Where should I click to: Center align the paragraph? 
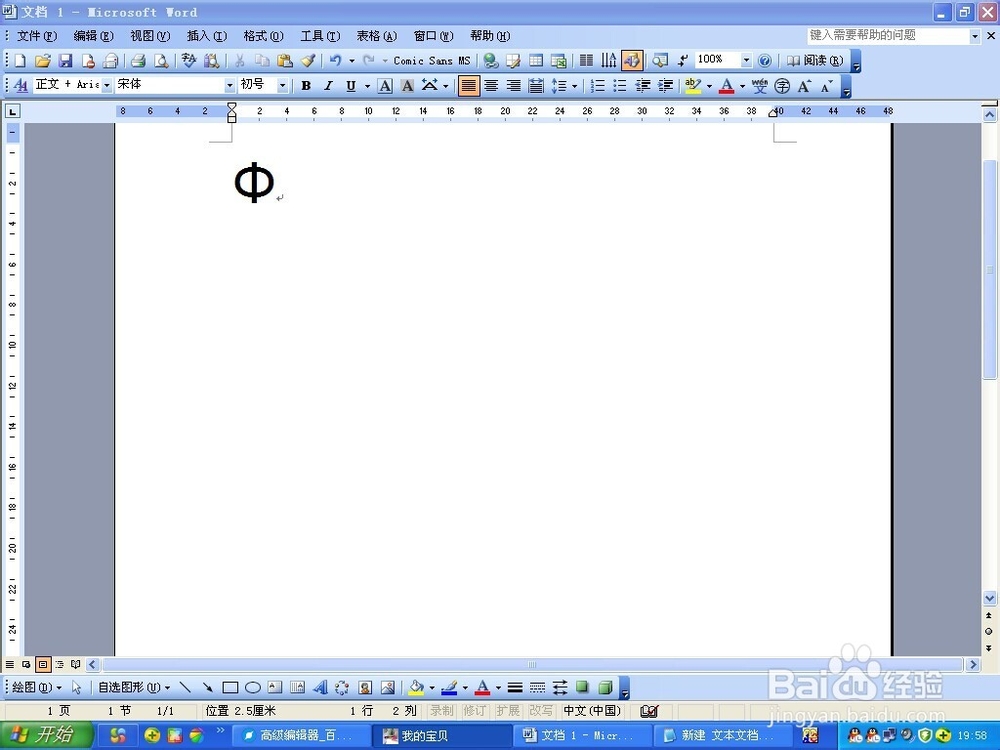click(491, 85)
